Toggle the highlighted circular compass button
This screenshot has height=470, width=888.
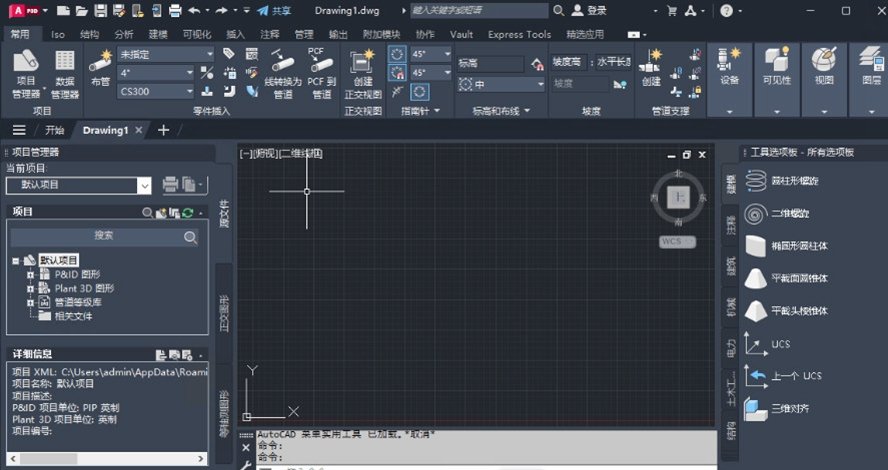point(419,92)
